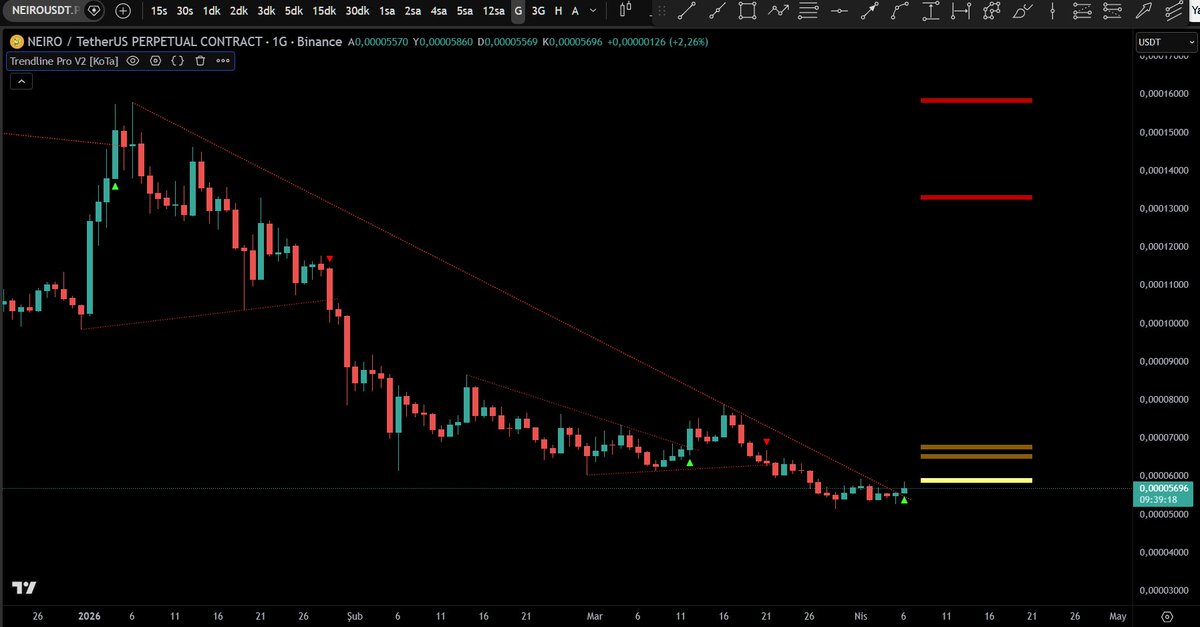Switch to the 15s timeframe
This screenshot has height=627, width=1200.
pyautogui.click(x=159, y=11)
